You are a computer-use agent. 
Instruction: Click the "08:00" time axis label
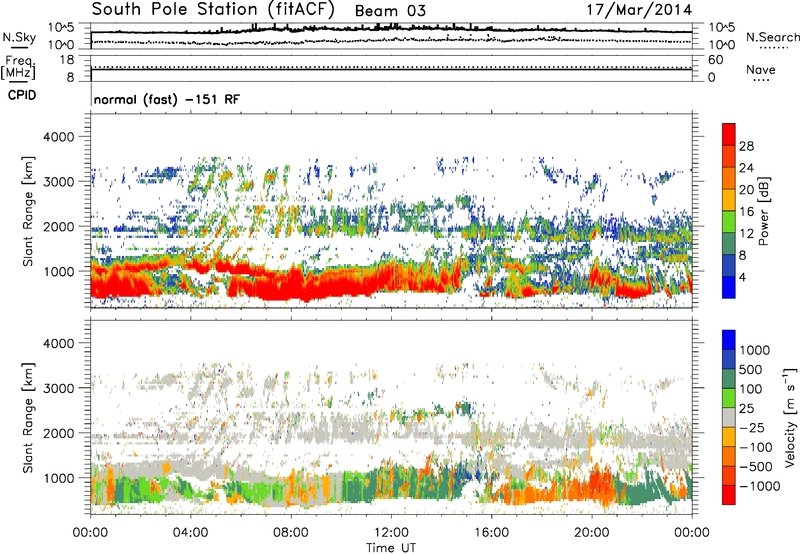pyautogui.click(x=291, y=533)
